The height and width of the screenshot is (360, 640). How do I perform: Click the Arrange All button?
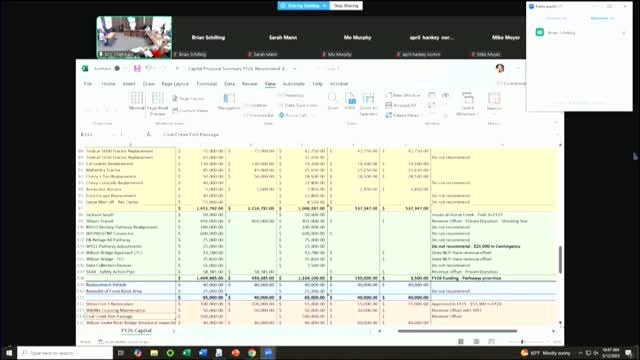point(401,105)
